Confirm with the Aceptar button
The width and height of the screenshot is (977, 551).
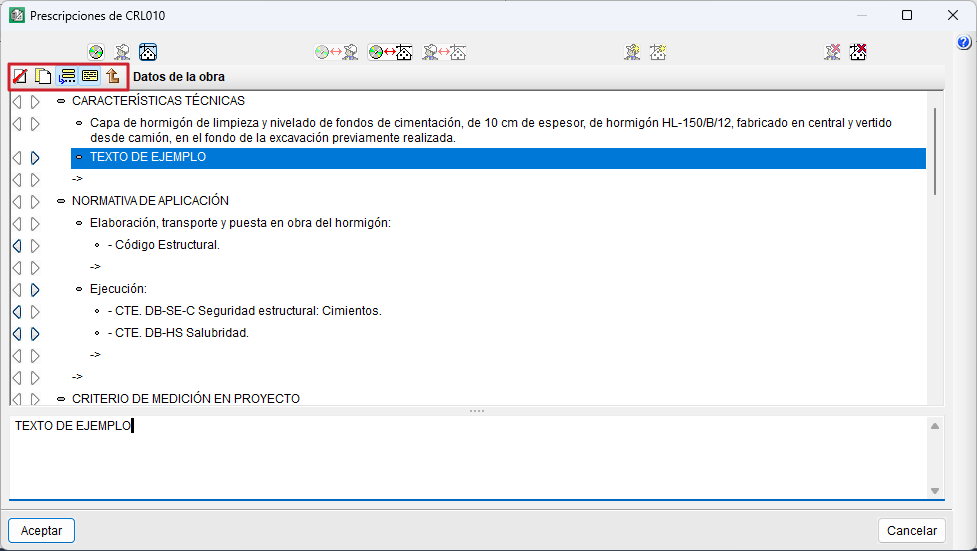point(41,530)
